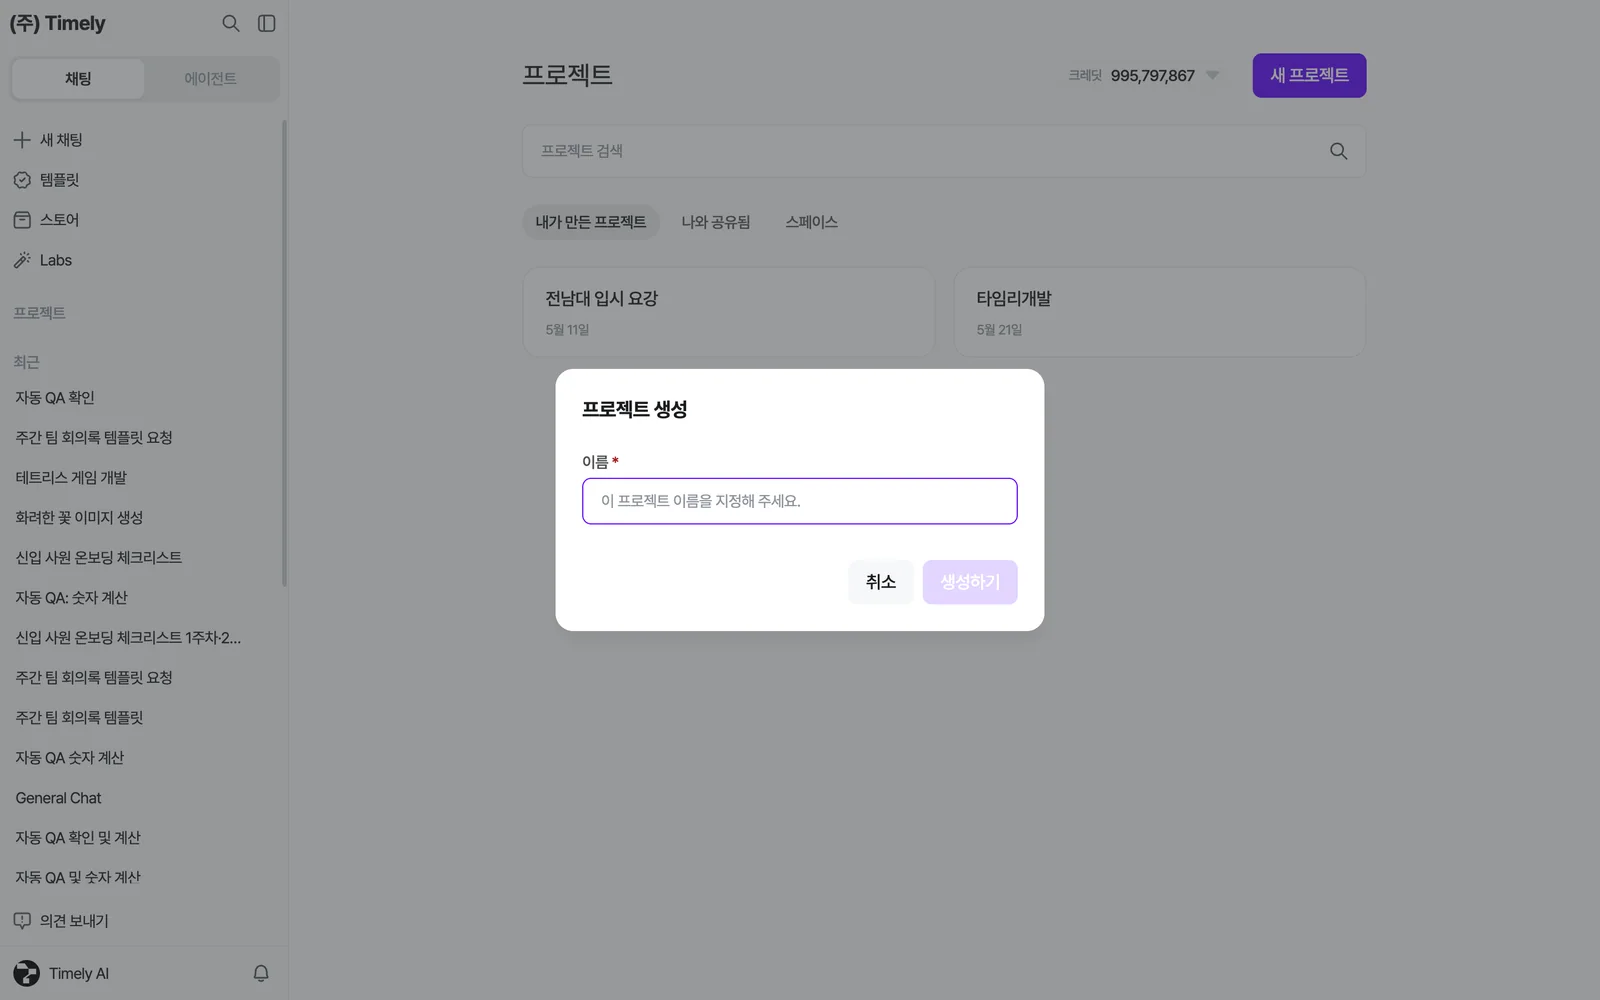1600x1000 pixels.
Task: Click the Timely AI avatar icon
Action: coord(26,973)
